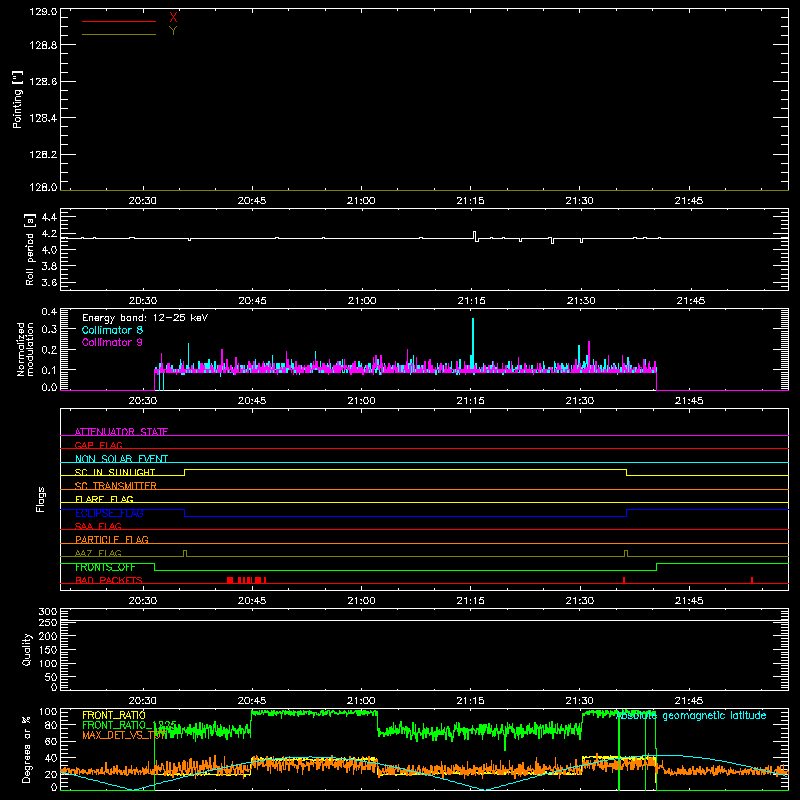800x800 pixels.
Task: Click the Normalized modulation axis title
Action: pyautogui.click(x=24, y=349)
